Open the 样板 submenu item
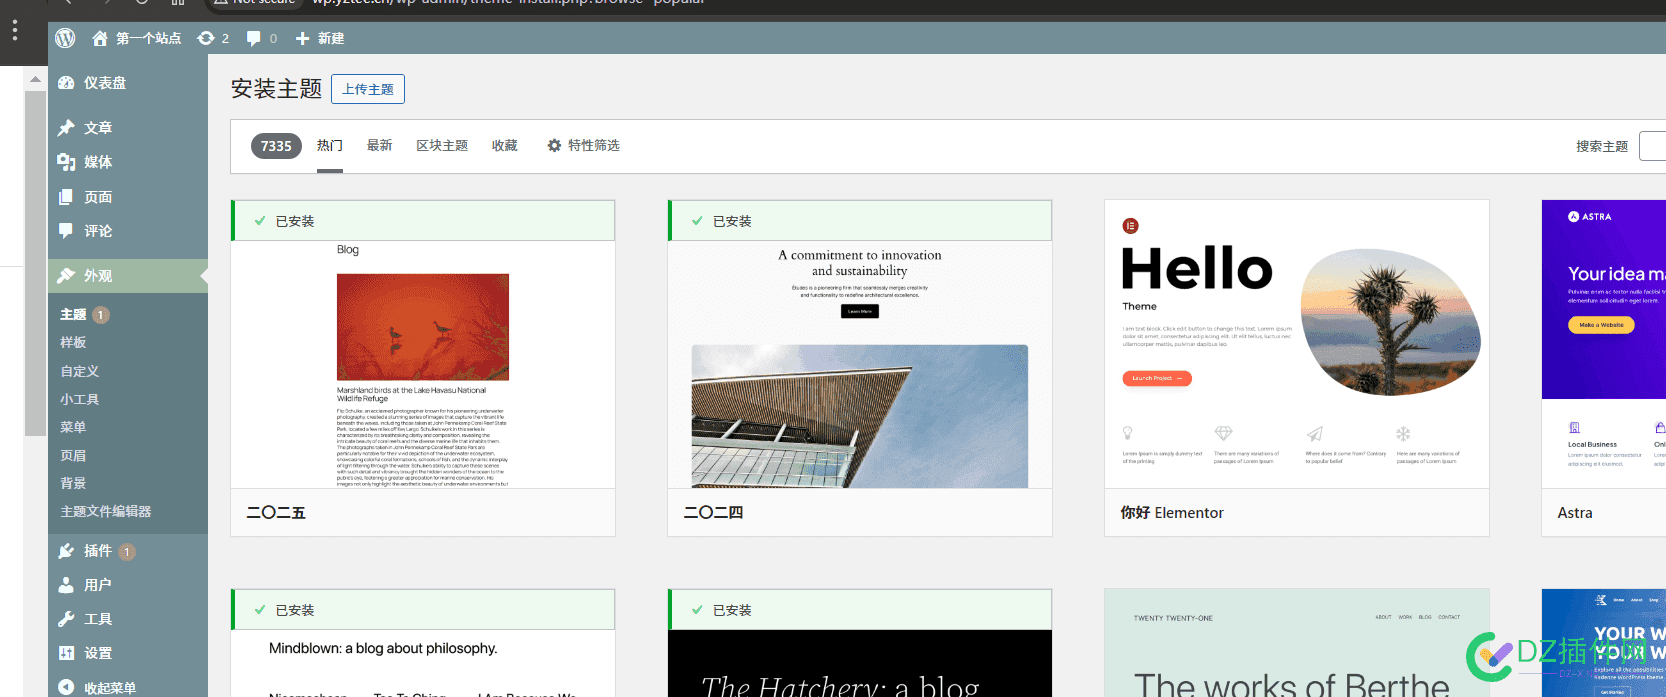The width and height of the screenshot is (1666, 697). 73,343
